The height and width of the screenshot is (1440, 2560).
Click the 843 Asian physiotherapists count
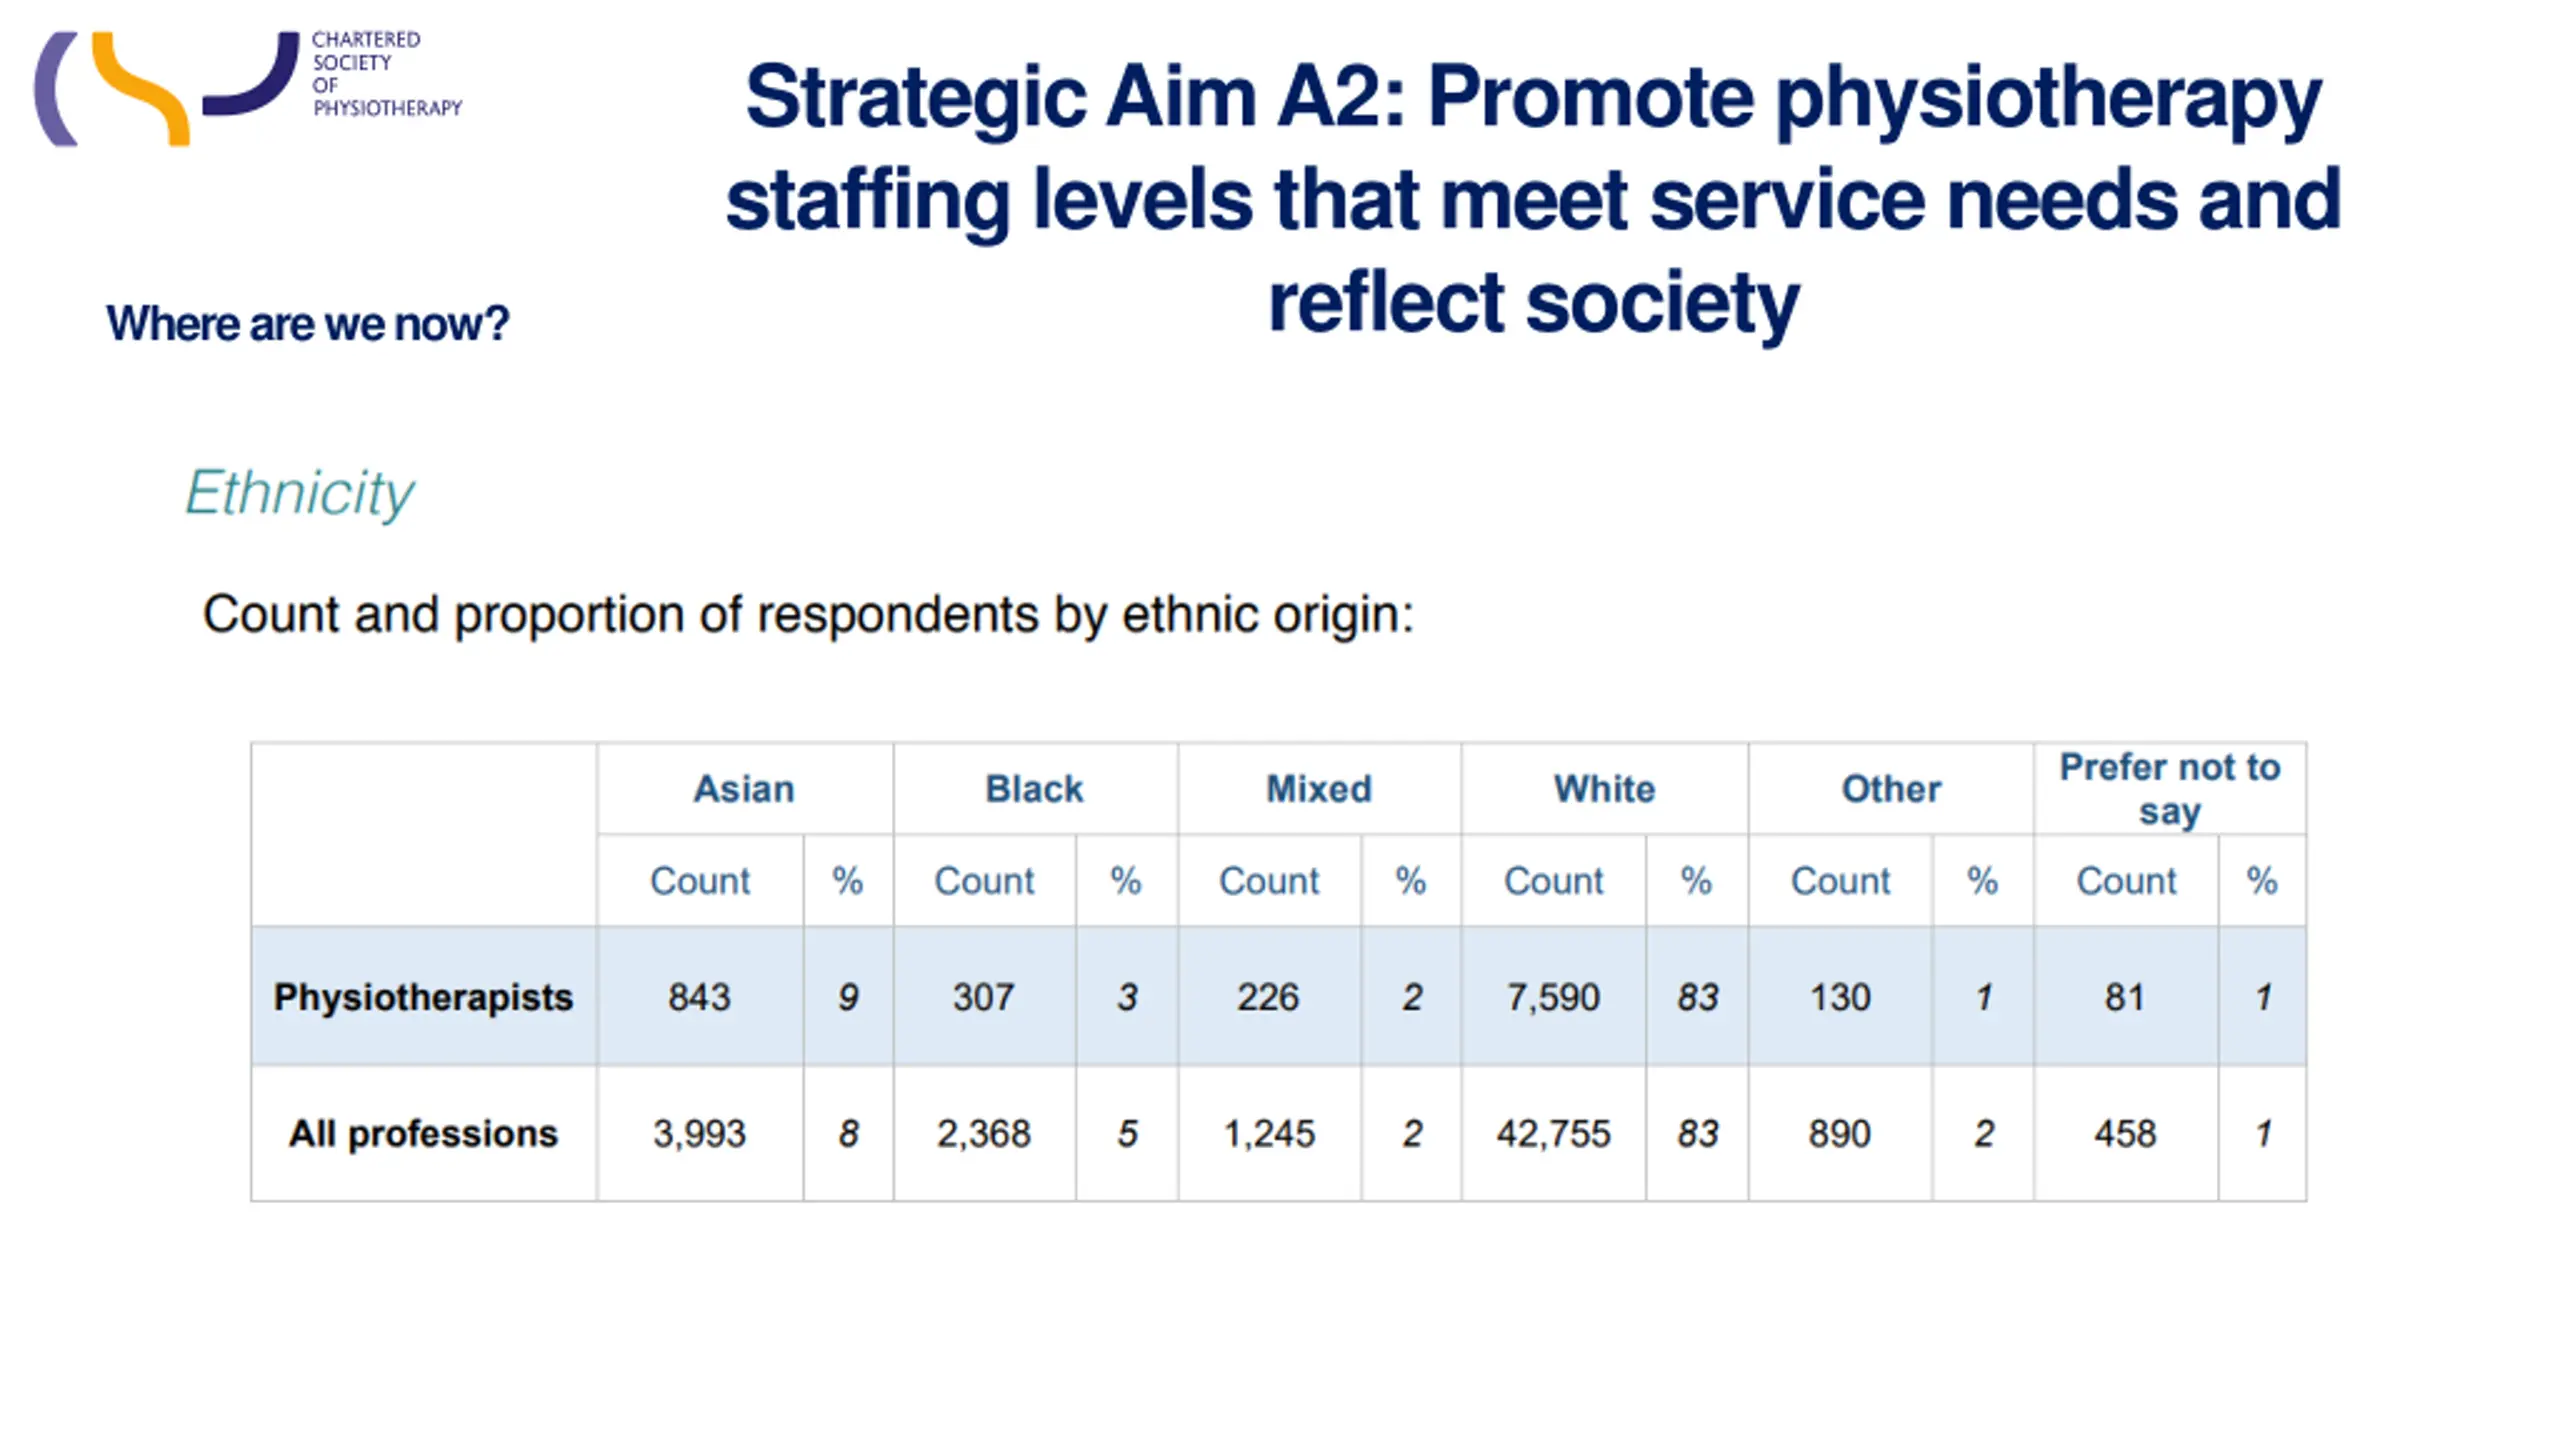(700, 997)
